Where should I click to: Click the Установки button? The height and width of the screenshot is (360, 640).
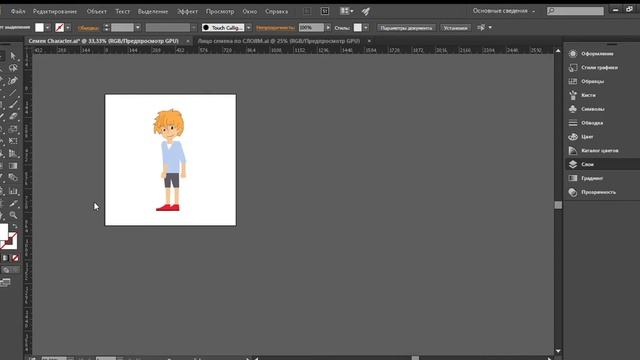coord(455,28)
